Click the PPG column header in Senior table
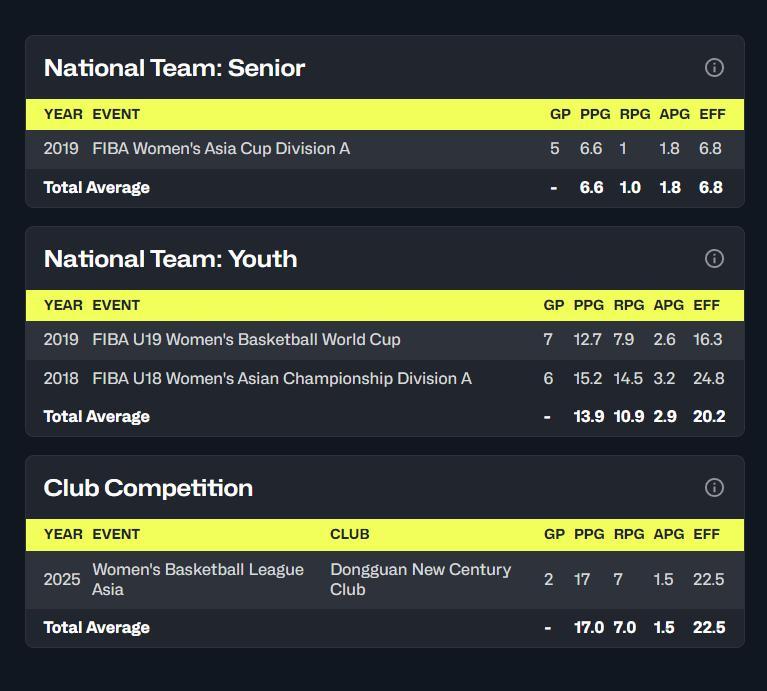Viewport: 767px width, 691px height. pyautogui.click(x=590, y=114)
